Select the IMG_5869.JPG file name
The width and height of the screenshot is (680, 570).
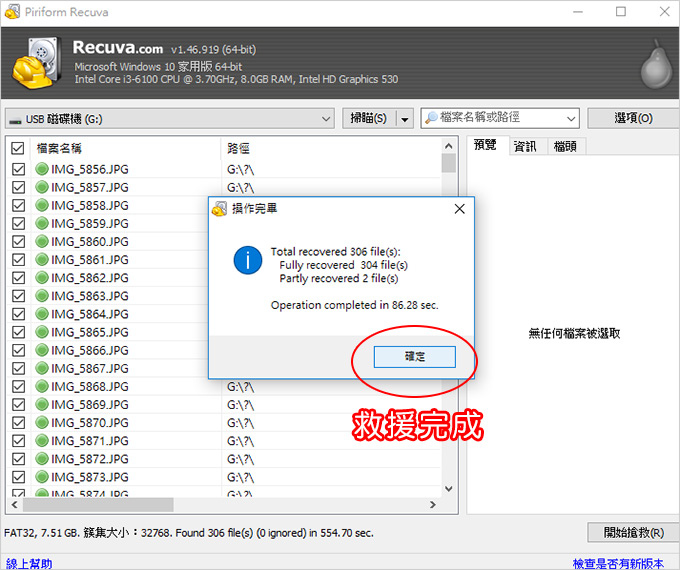click(x=90, y=404)
